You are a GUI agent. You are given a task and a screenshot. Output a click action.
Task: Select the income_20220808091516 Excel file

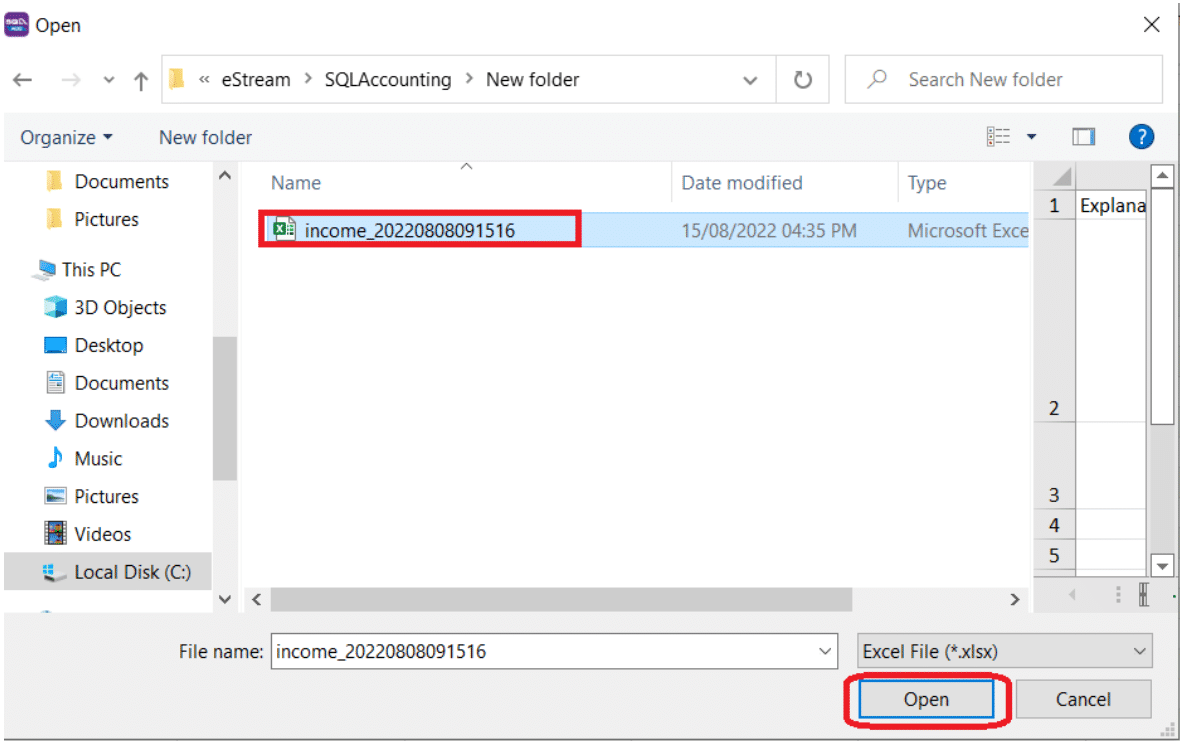pyautogui.click(x=409, y=231)
